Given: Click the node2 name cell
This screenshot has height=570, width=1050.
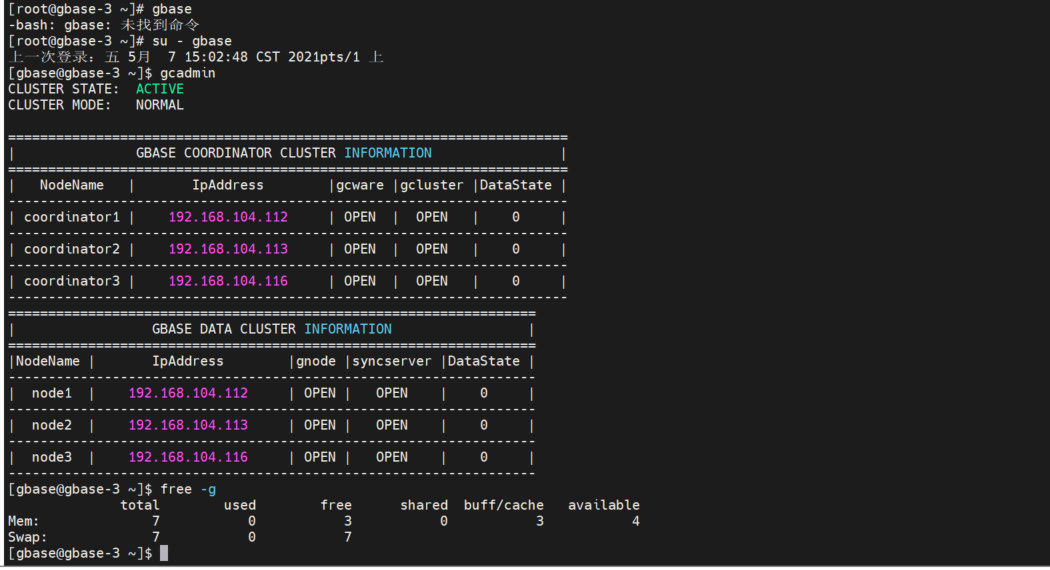Looking at the screenshot, I should click(52, 425).
